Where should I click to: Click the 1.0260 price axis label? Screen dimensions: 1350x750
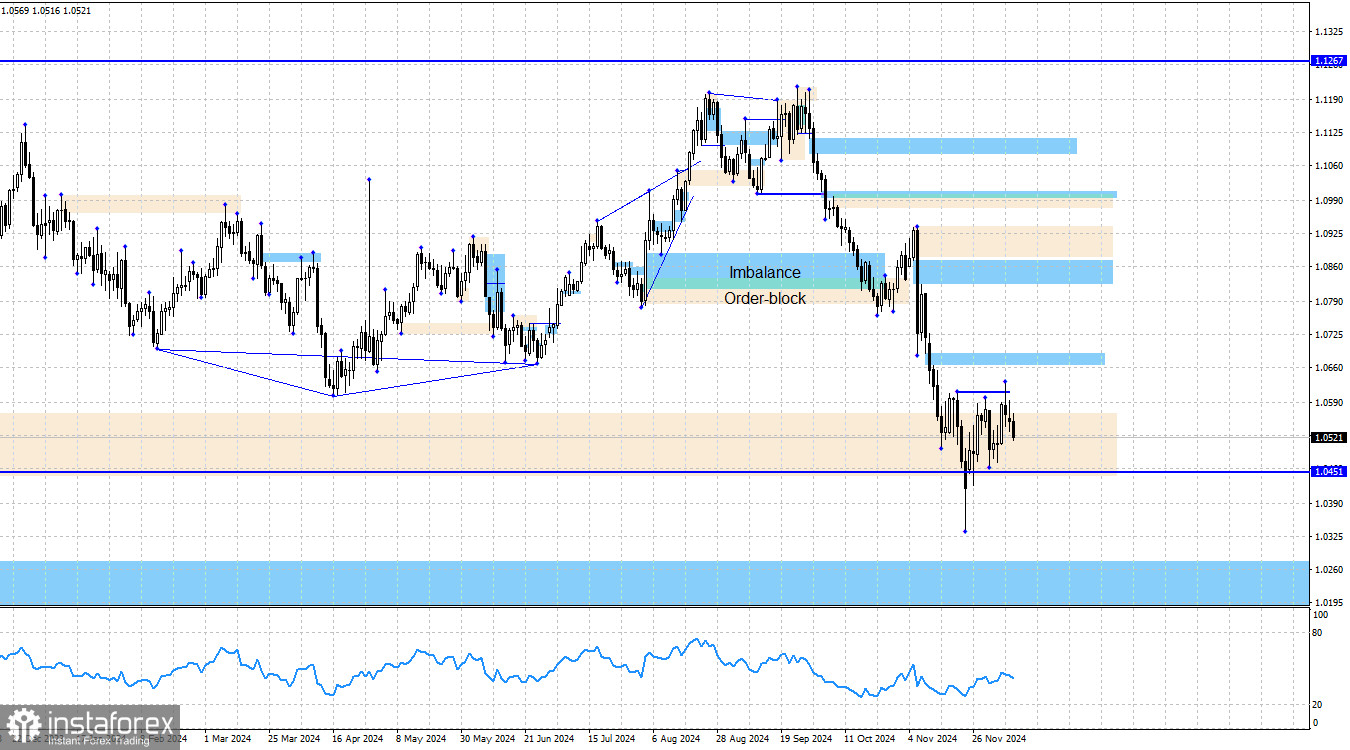coord(1330,570)
